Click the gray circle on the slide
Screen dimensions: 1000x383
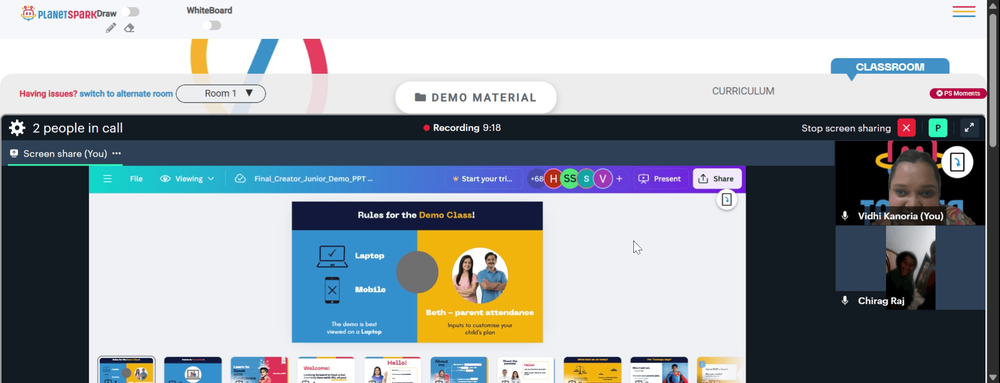[417, 272]
